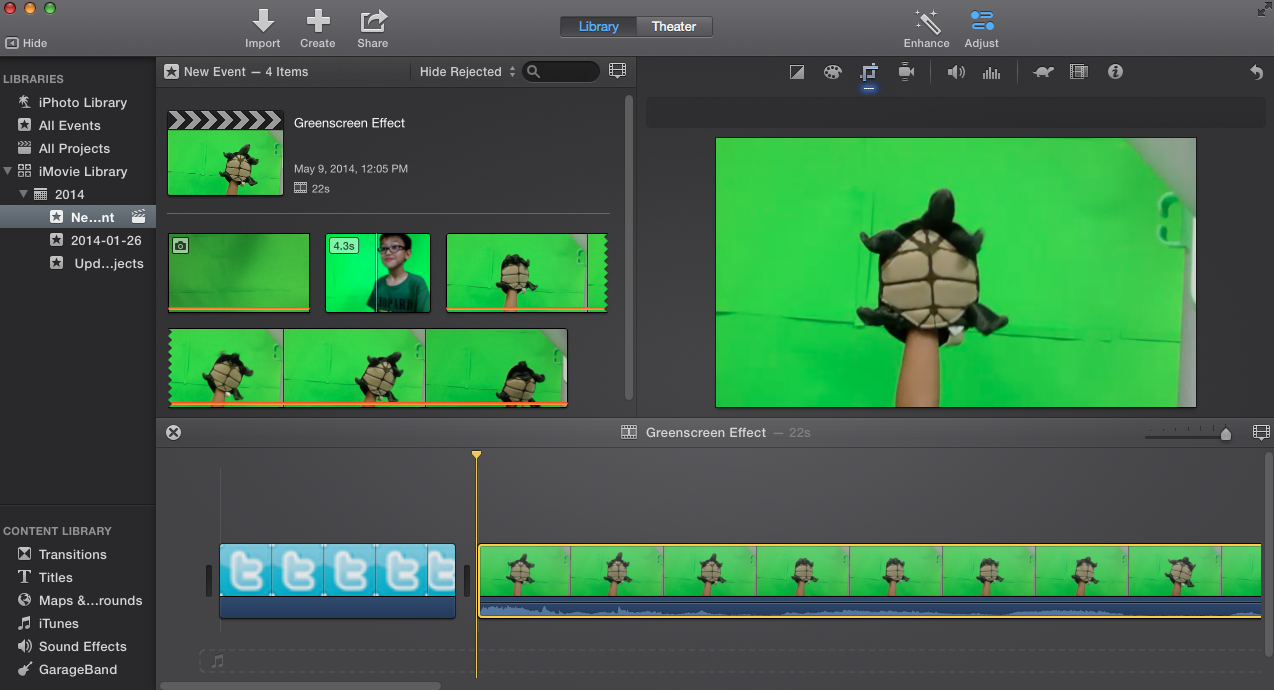The height and width of the screenshot is (690, 1274).
Task: Select the Stabilization camera icon
Action: click(x=906, y=72)
